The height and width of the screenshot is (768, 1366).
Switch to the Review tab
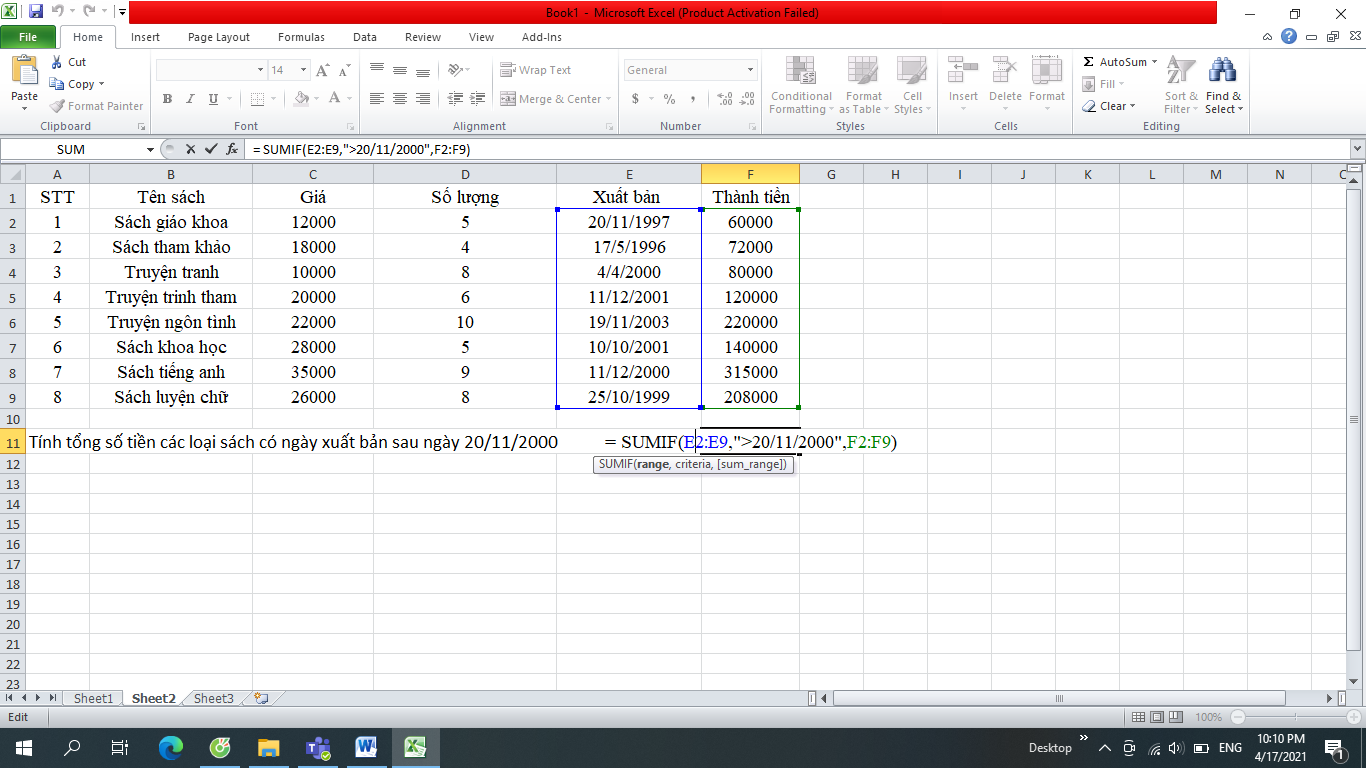click(423, 37)
